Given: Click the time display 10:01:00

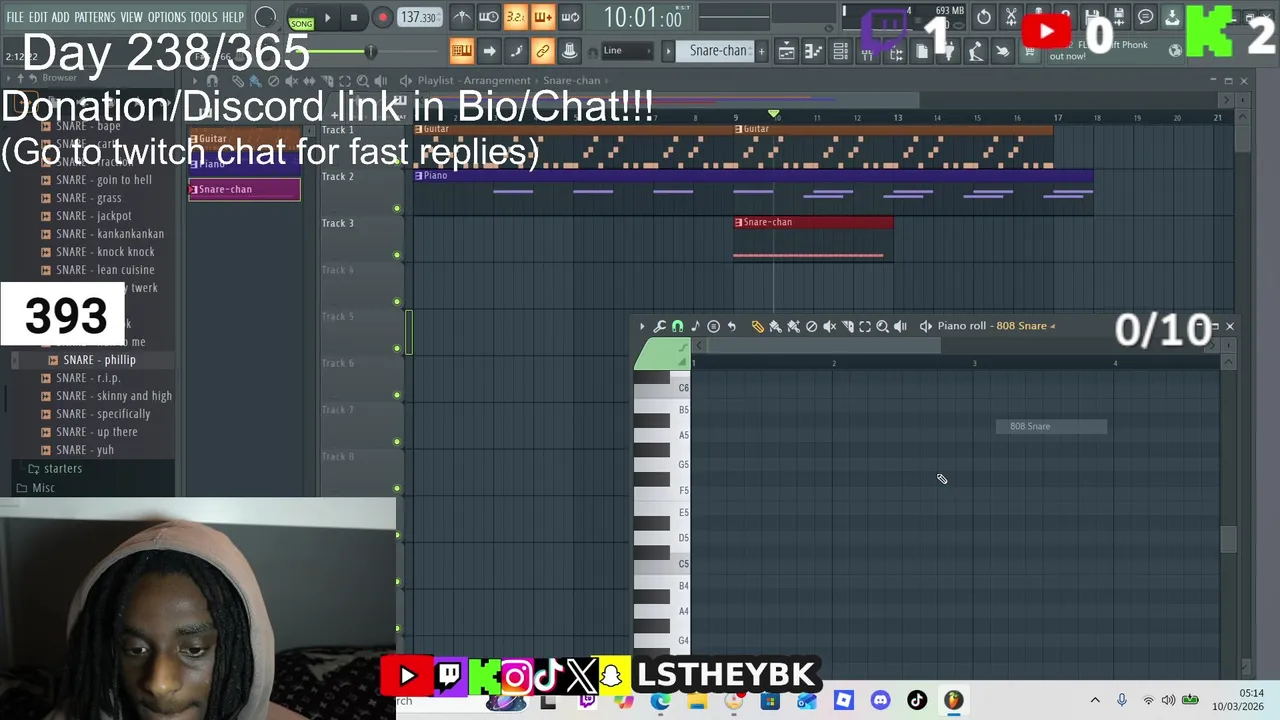Looking at the screenshot, I should [x=642, y=17].
